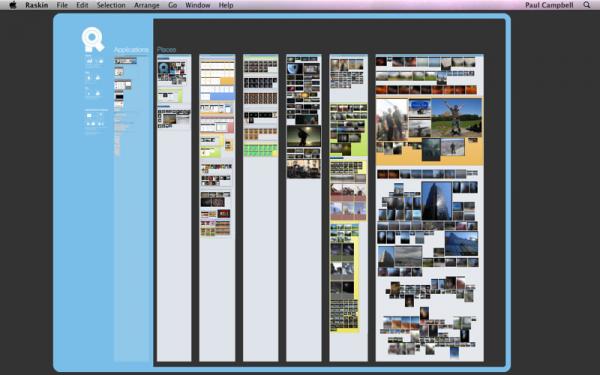
Task: Select the silhouetted figure at sunset photo
Action: coord(304,137)
